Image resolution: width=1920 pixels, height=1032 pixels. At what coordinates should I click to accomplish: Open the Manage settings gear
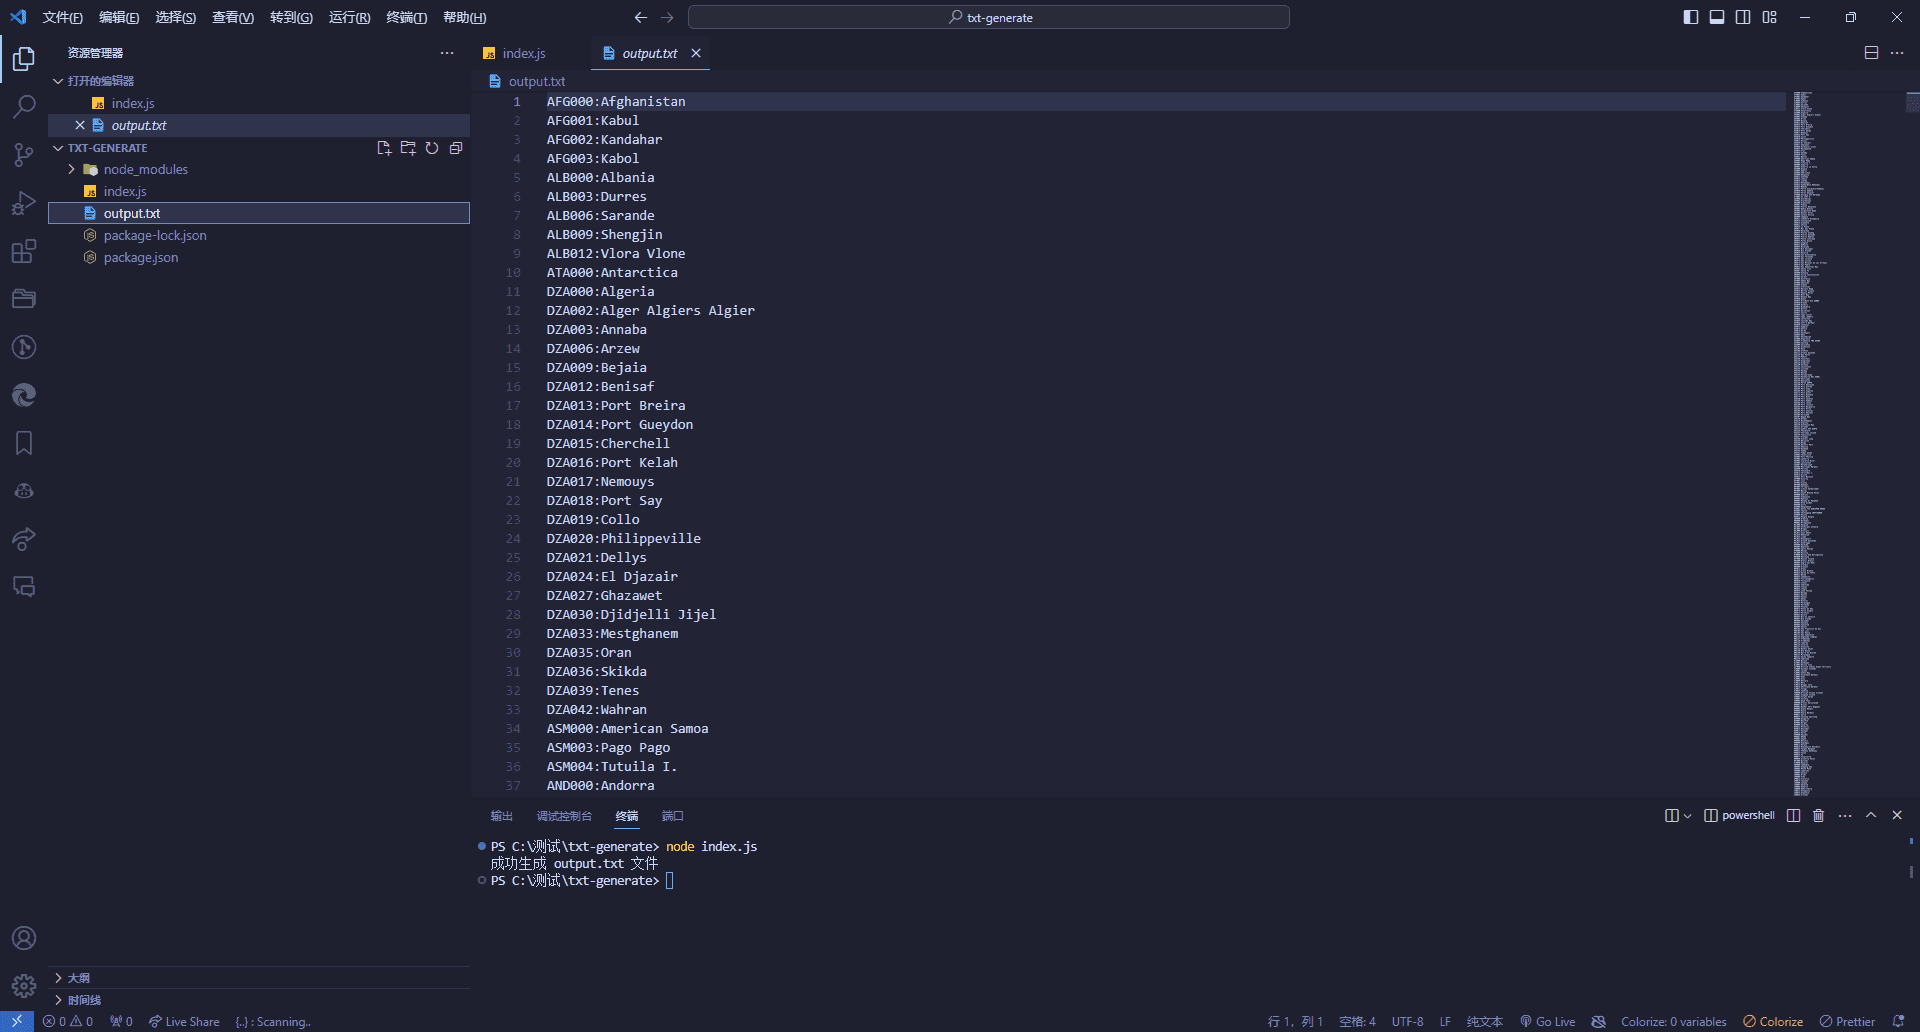pyautogui.click(x=24, y=986)
